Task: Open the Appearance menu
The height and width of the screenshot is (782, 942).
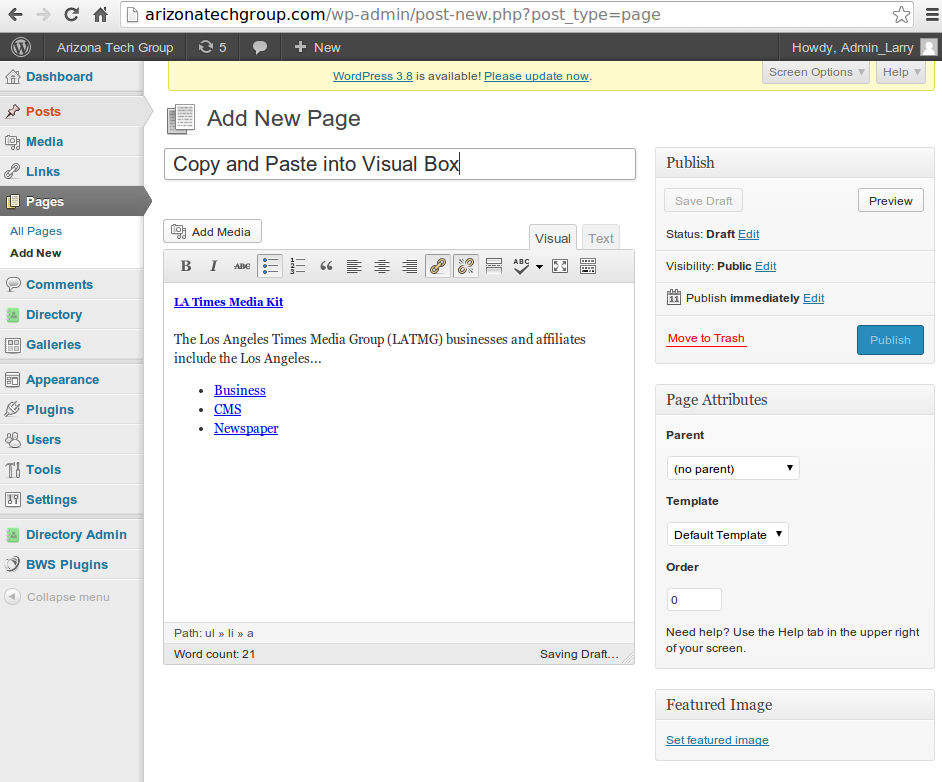Action: [62, 380]
